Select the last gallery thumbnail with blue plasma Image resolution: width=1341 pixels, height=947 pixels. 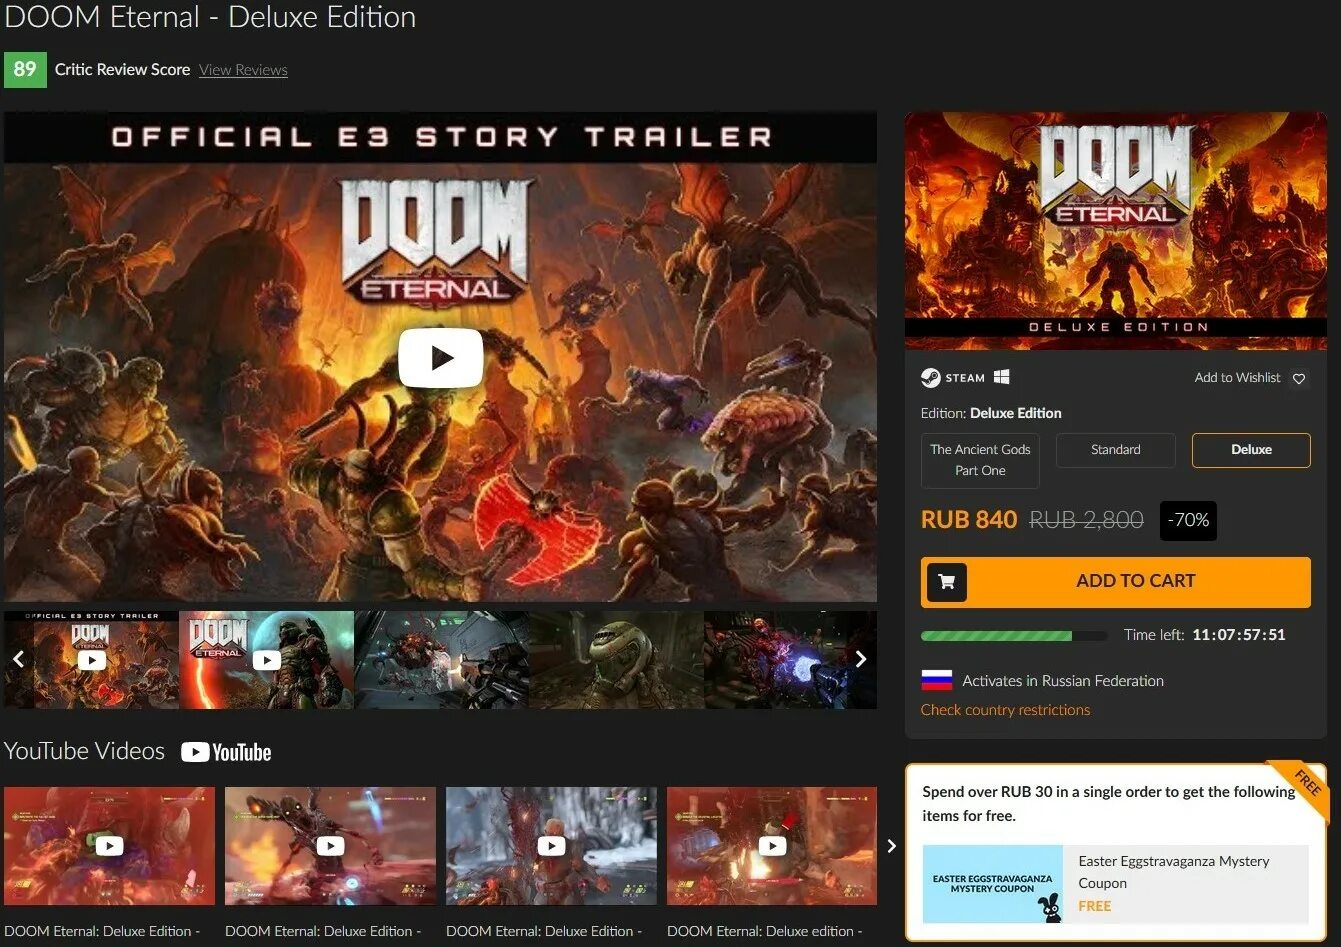(x=790, y=660)
